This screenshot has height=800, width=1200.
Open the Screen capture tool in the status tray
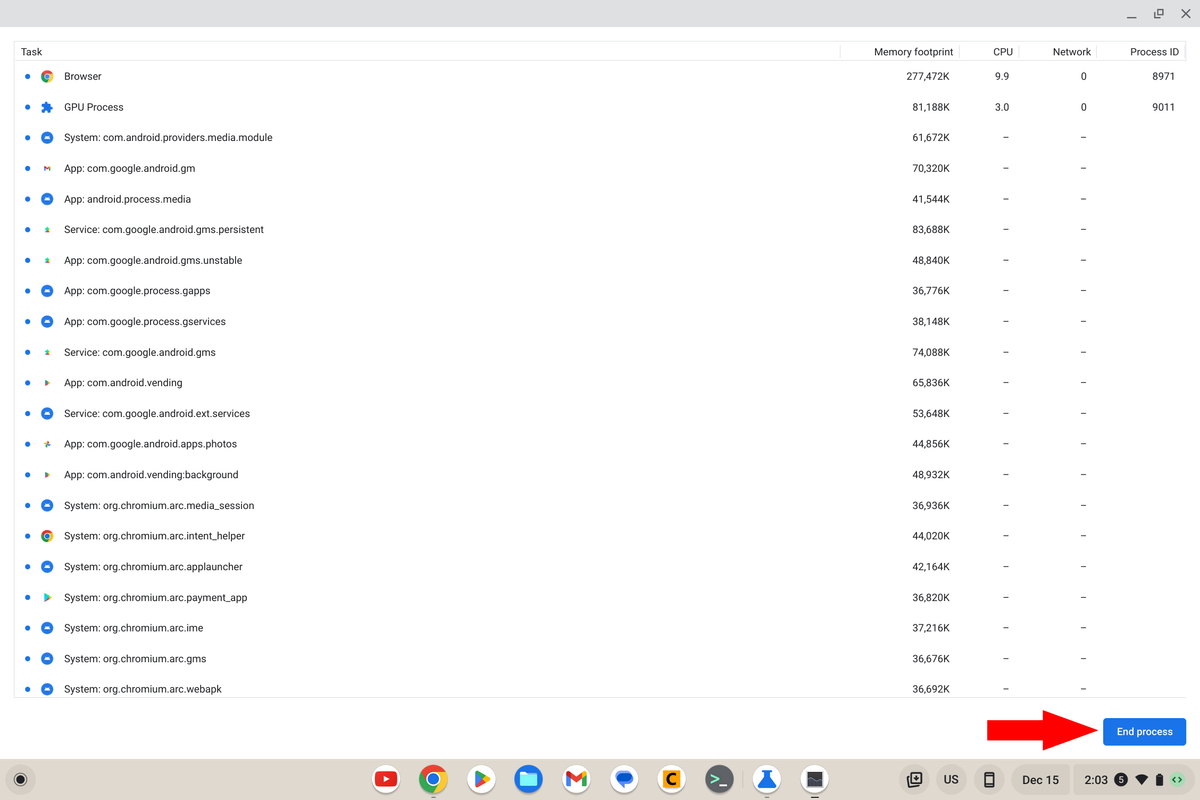pos(913,779)
